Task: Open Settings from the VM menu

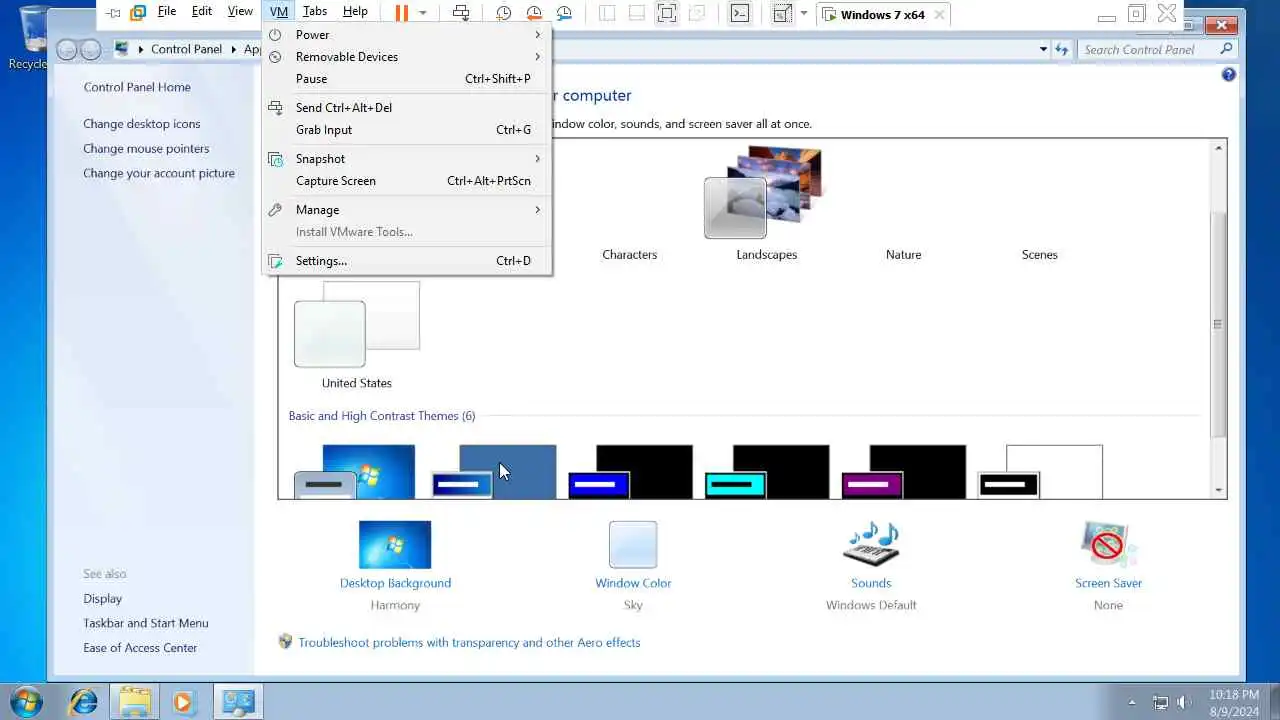Action: [x=406, y=261]
